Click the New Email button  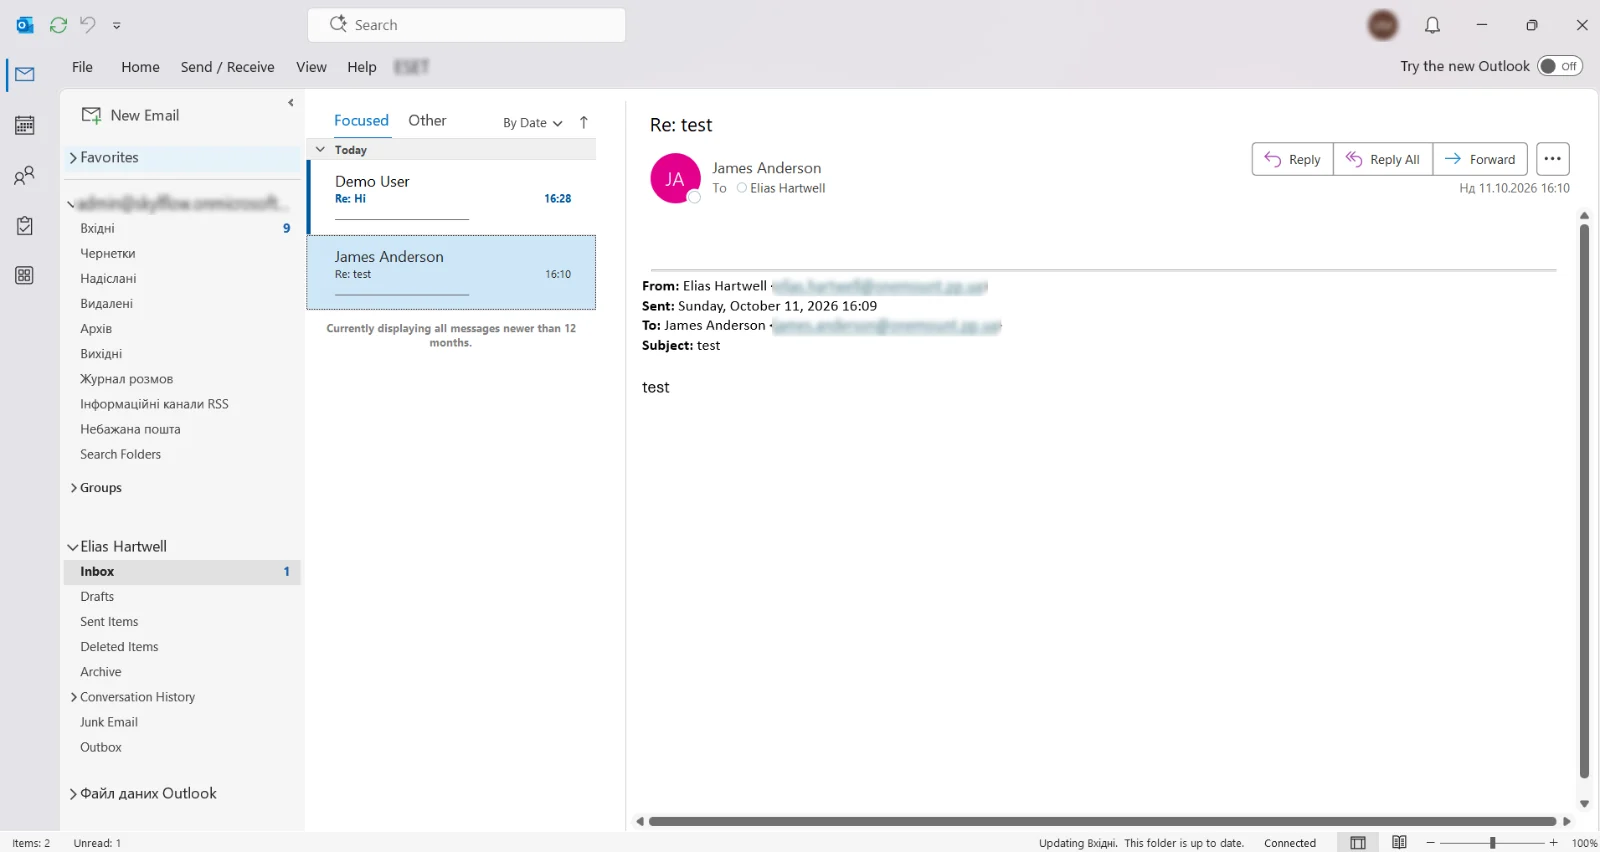(131, 115)
